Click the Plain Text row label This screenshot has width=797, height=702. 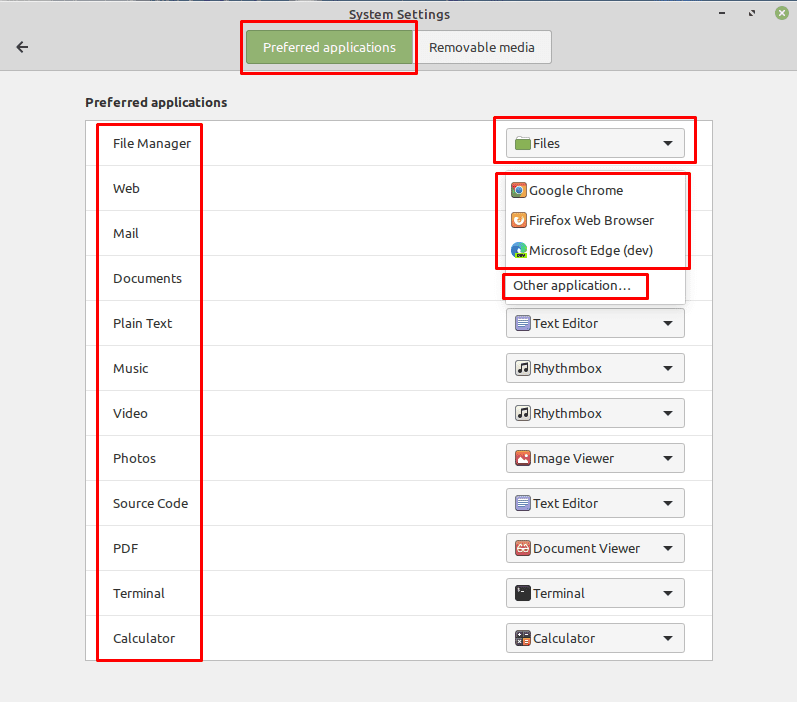(142, 323)
